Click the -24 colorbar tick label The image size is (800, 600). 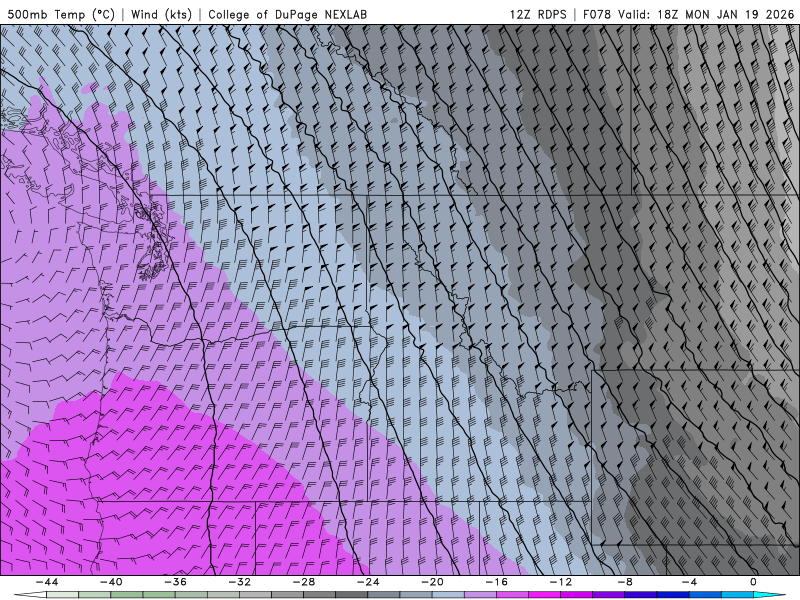pos(368,582)
